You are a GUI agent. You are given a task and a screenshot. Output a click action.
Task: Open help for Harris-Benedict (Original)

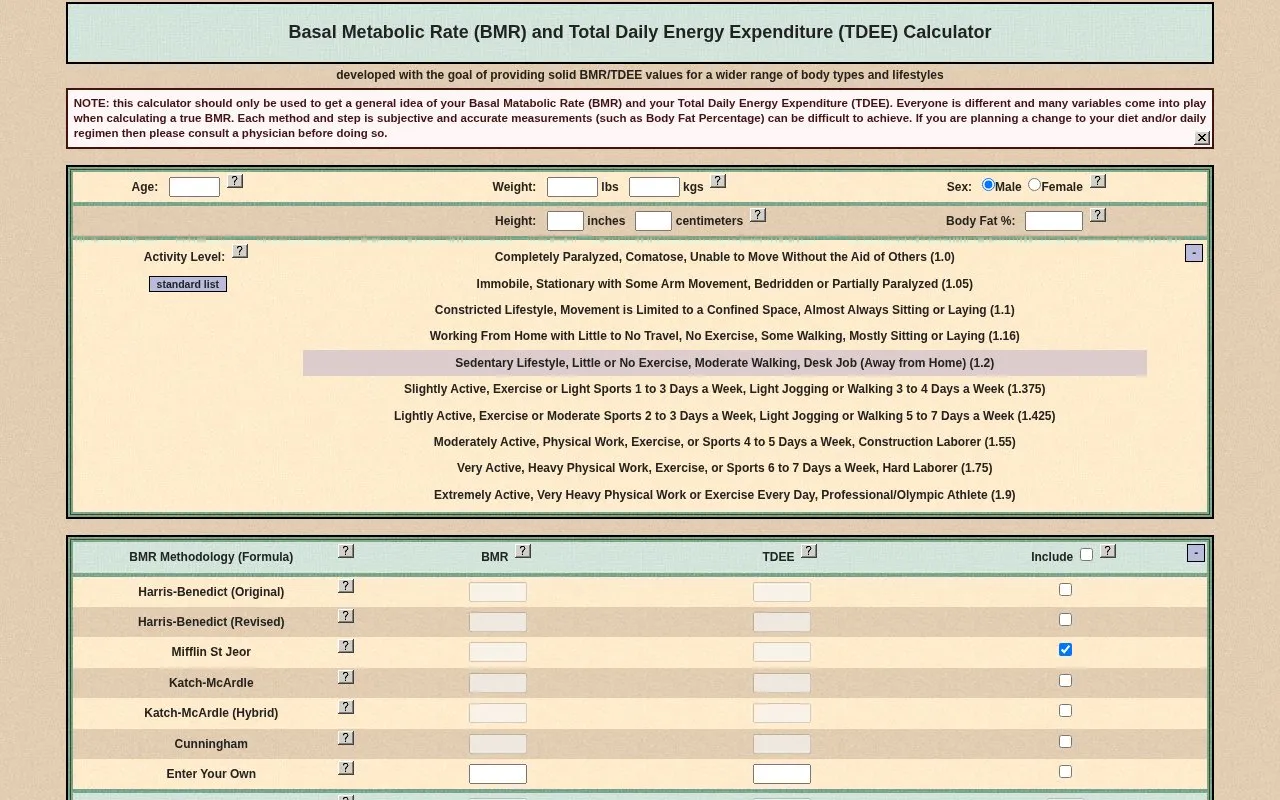(x=346, y=586)
